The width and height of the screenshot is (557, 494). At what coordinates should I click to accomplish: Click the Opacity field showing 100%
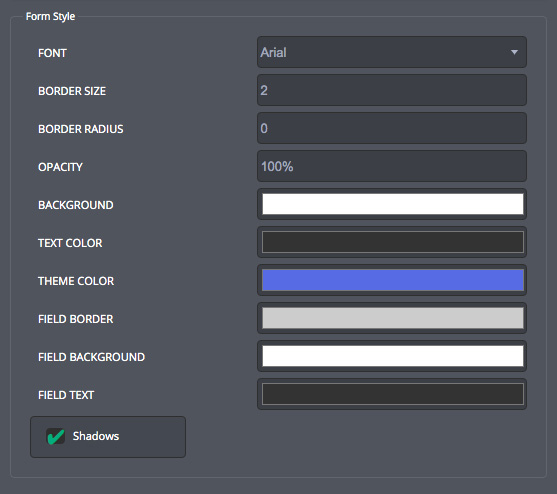click(x=392, y=166)
